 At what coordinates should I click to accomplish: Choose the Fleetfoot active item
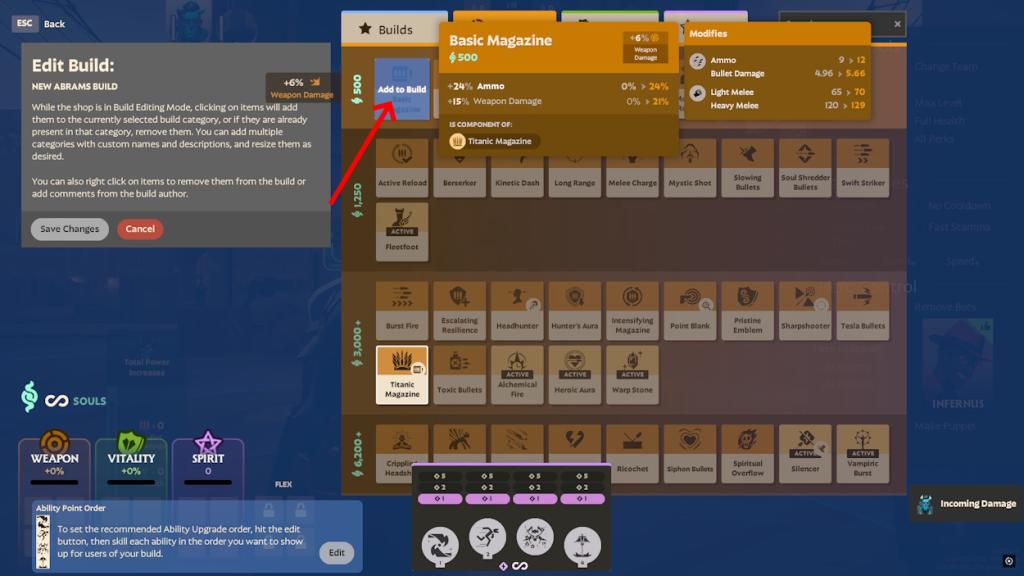(402, 231)
